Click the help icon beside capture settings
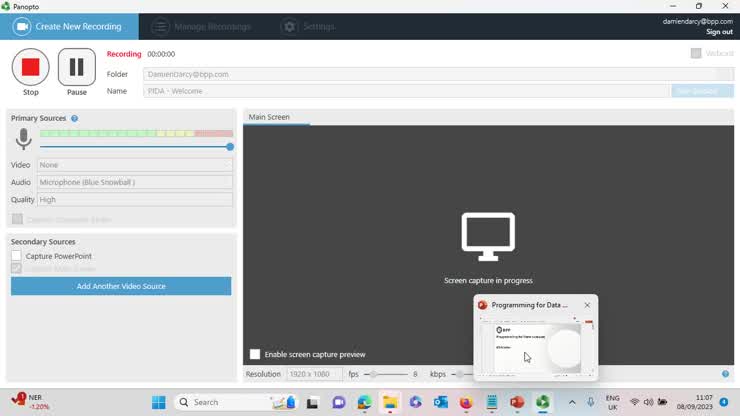The image size is (740, 416). [x=725, y=374]
